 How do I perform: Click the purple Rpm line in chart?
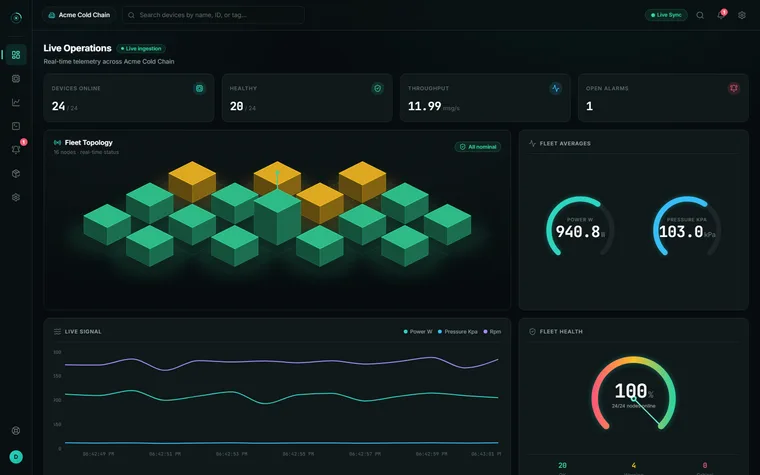[x=282, y=362]
